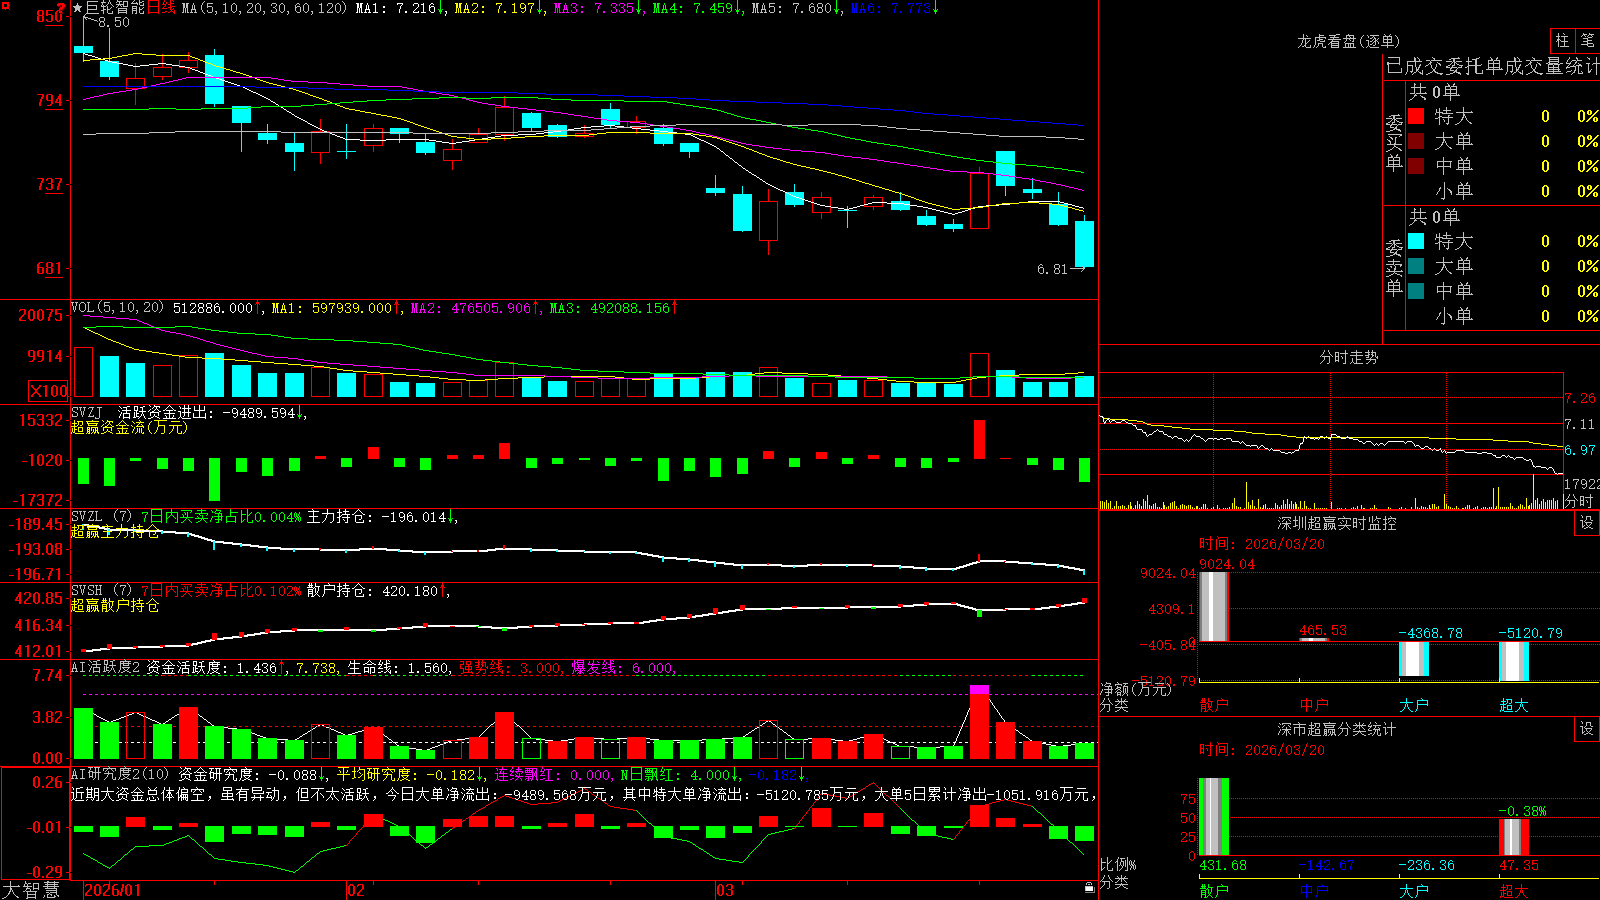Click the cyan 特大 sell order swatch
This screenshot has width=1600, height=900.
(1416, 241)
